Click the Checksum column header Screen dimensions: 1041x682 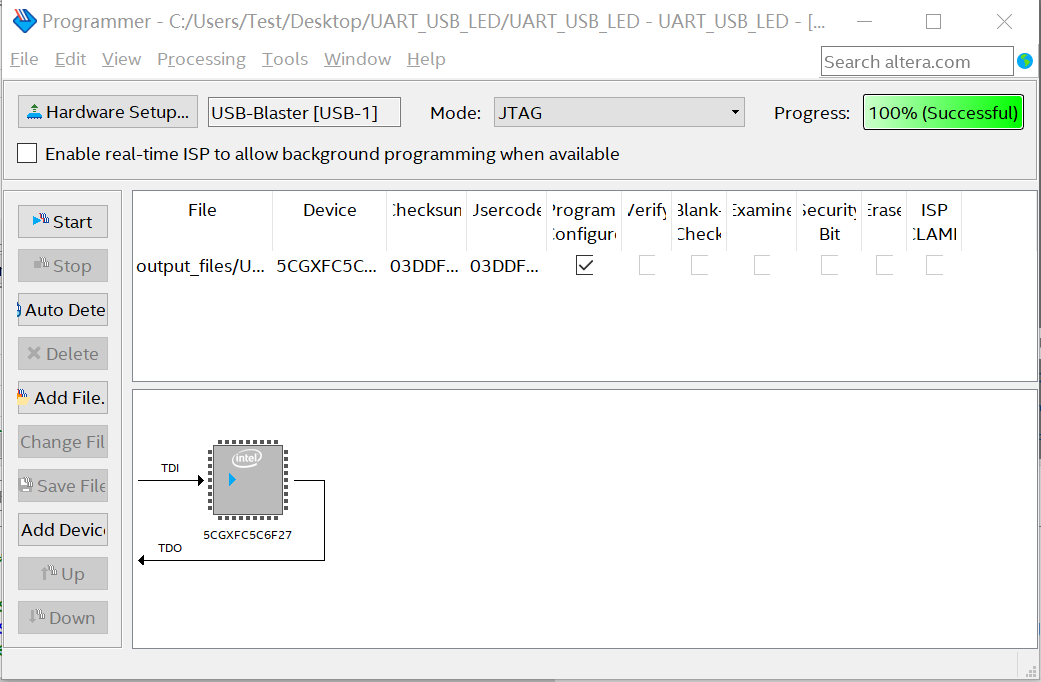(427, 221)
